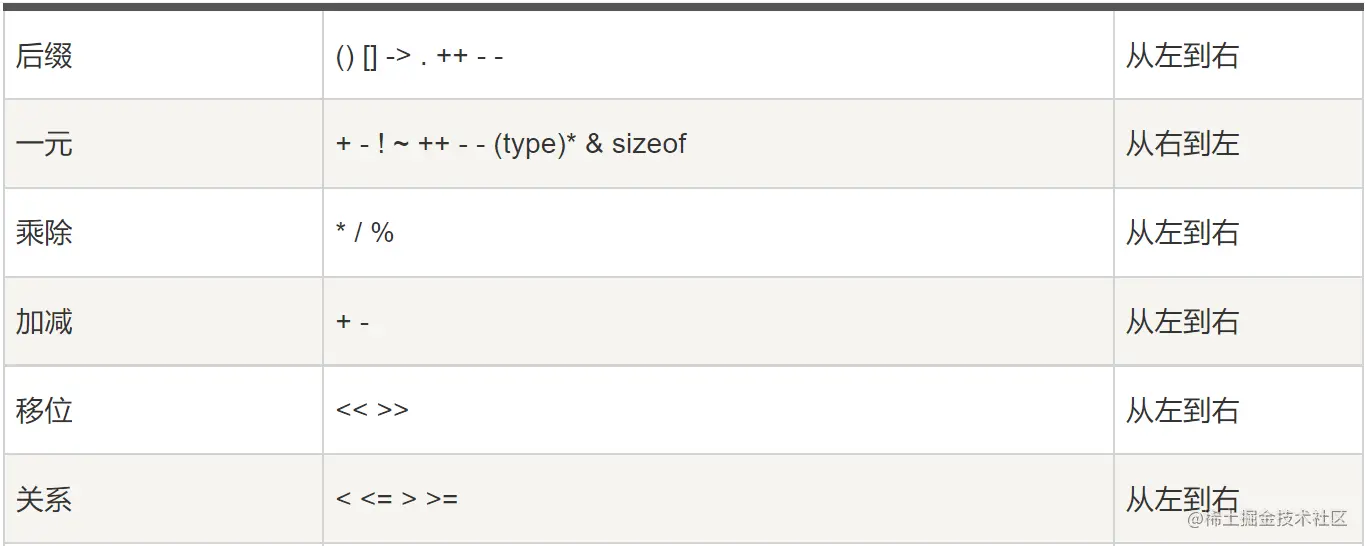Viewport: 1365px width, 546px height.
Task: Click the 关系 category cell
Action: tap(45, 499)
